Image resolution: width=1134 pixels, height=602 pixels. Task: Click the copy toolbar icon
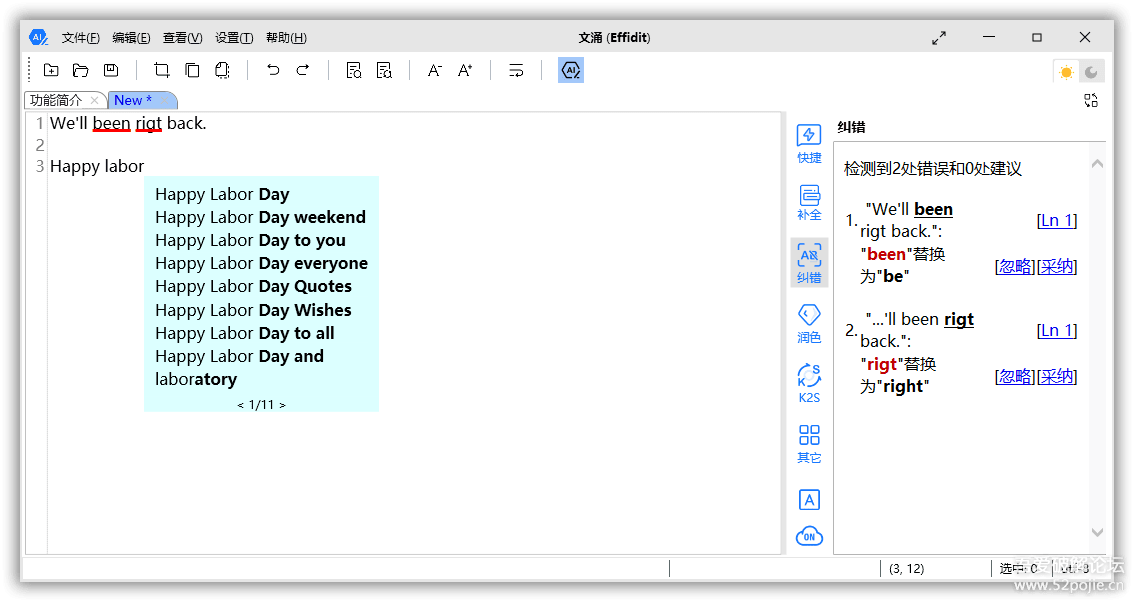click(x=192, y=70)
